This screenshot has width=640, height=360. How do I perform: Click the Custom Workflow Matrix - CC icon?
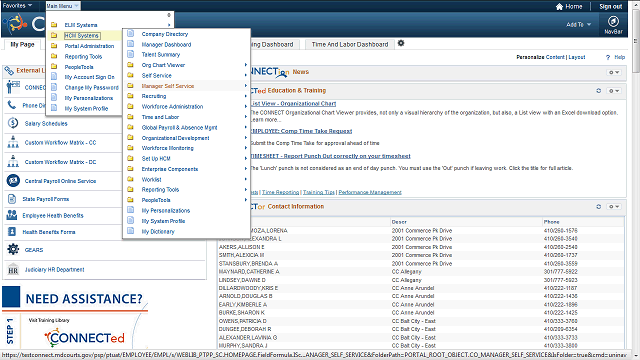click(x=13, y=142)
